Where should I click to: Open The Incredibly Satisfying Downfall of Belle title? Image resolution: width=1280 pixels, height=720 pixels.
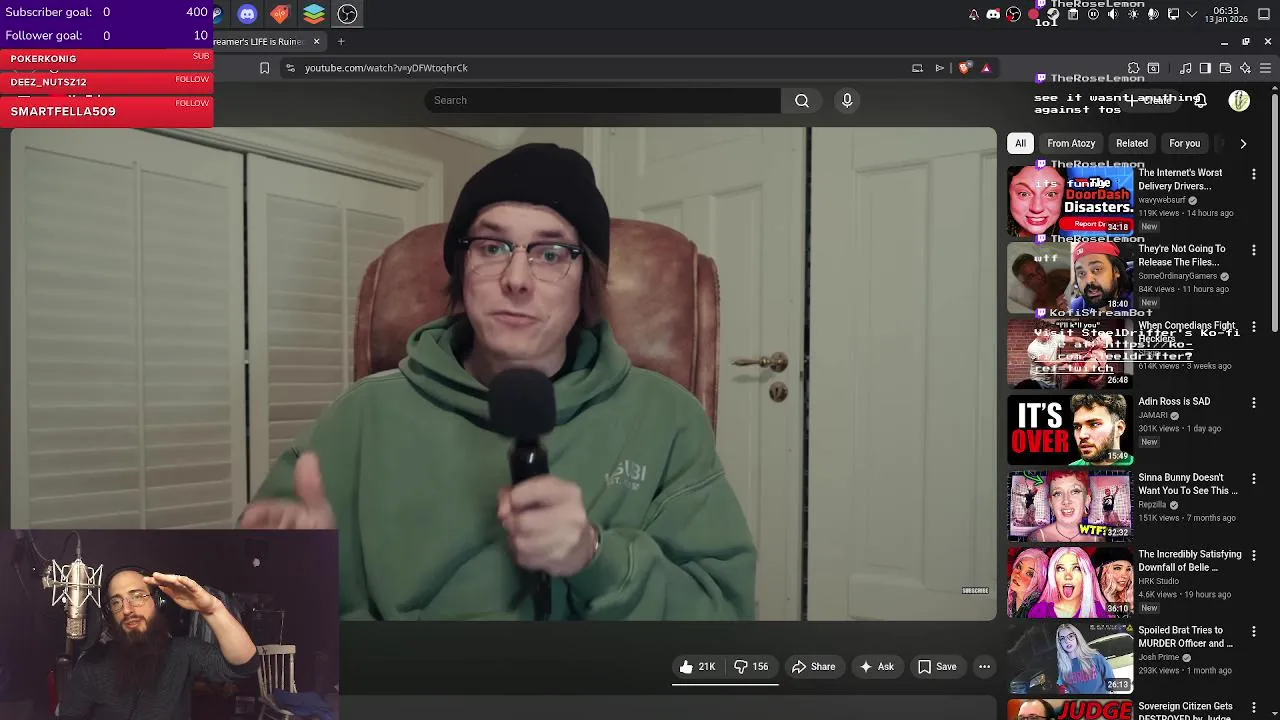(1189, 561)
